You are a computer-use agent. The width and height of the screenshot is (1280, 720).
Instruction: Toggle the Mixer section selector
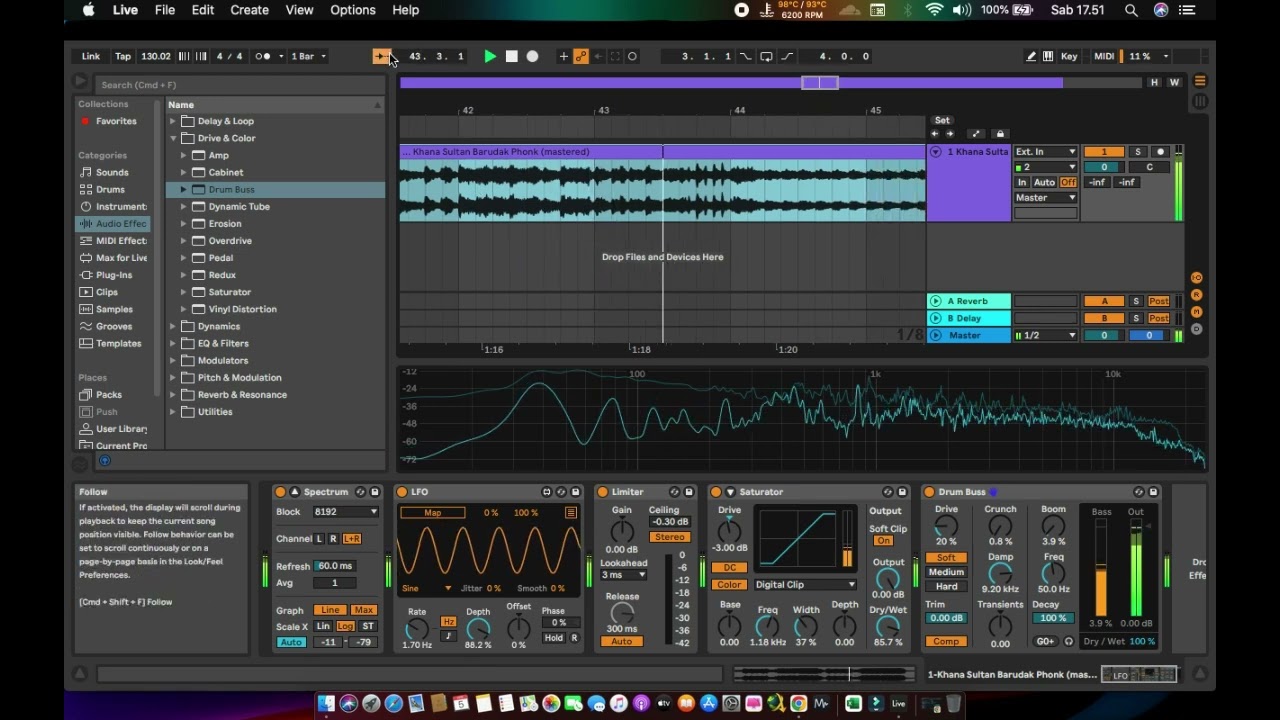click(x=1196, y=312)
